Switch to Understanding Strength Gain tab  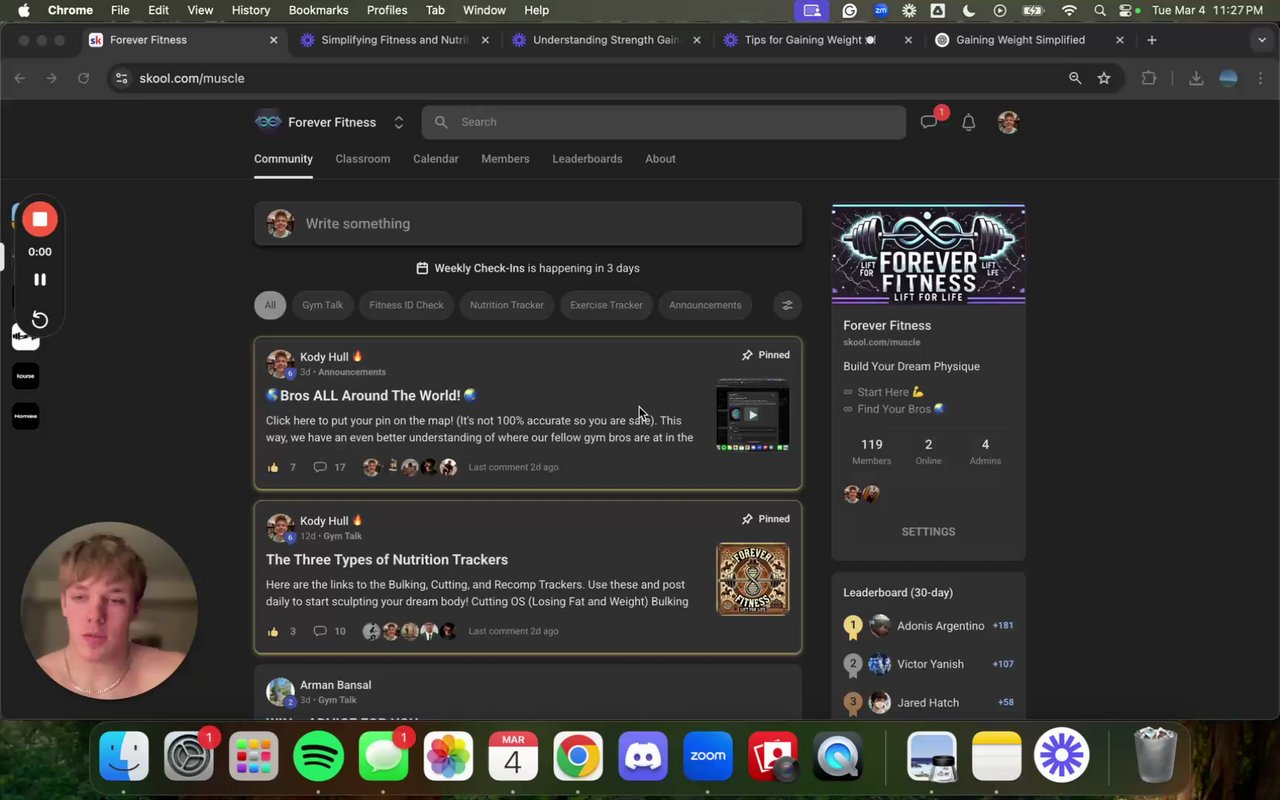(x=606, y=40)
